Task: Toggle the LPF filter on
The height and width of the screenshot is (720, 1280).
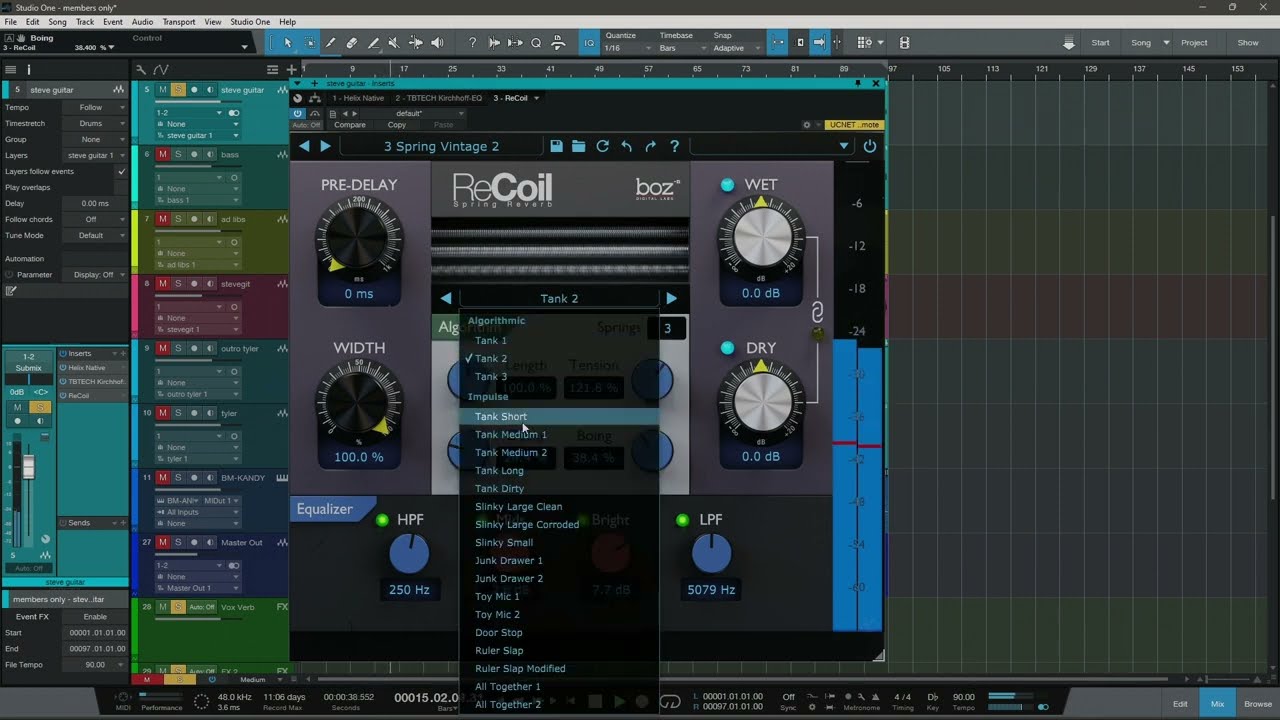Action: pyautogui.click(x=683, y=520)
